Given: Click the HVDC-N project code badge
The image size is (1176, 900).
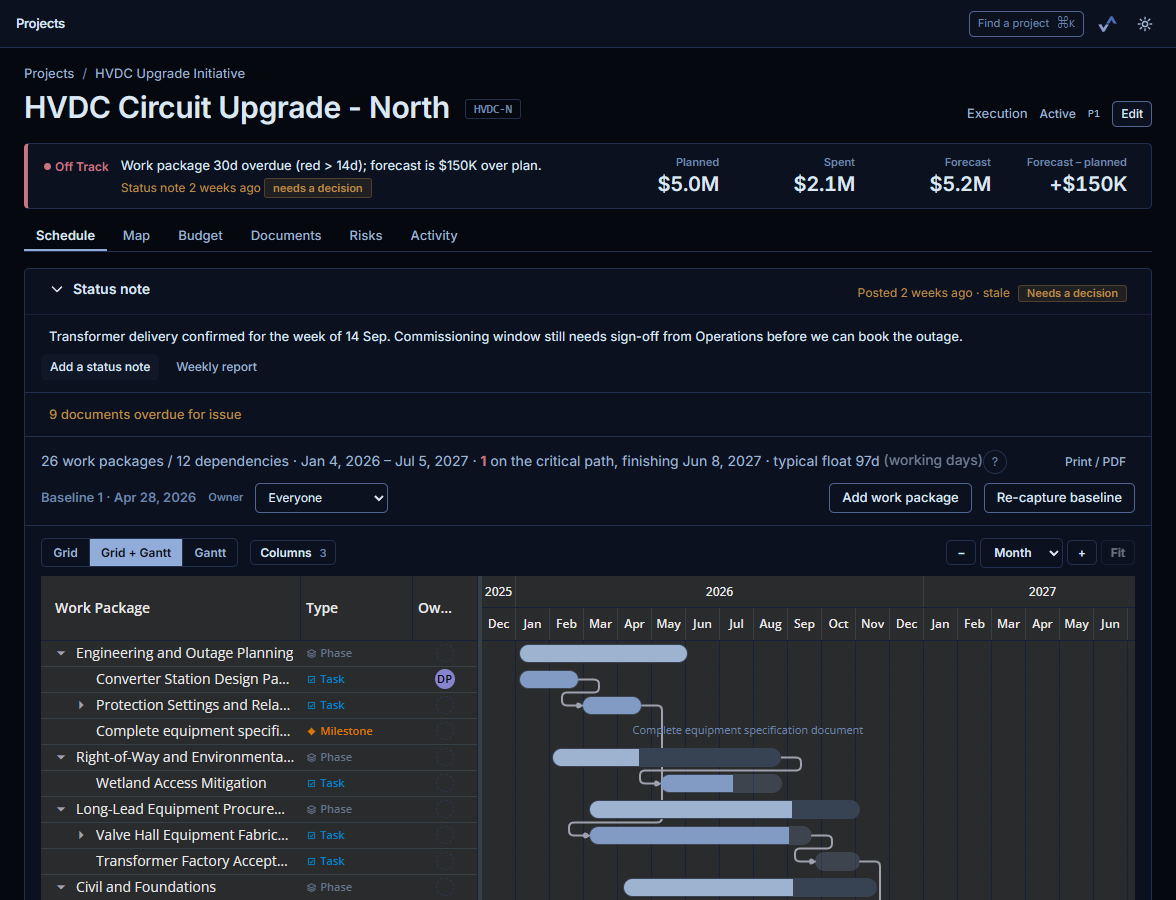Looking at the screenshot, I should pos(493,110).
